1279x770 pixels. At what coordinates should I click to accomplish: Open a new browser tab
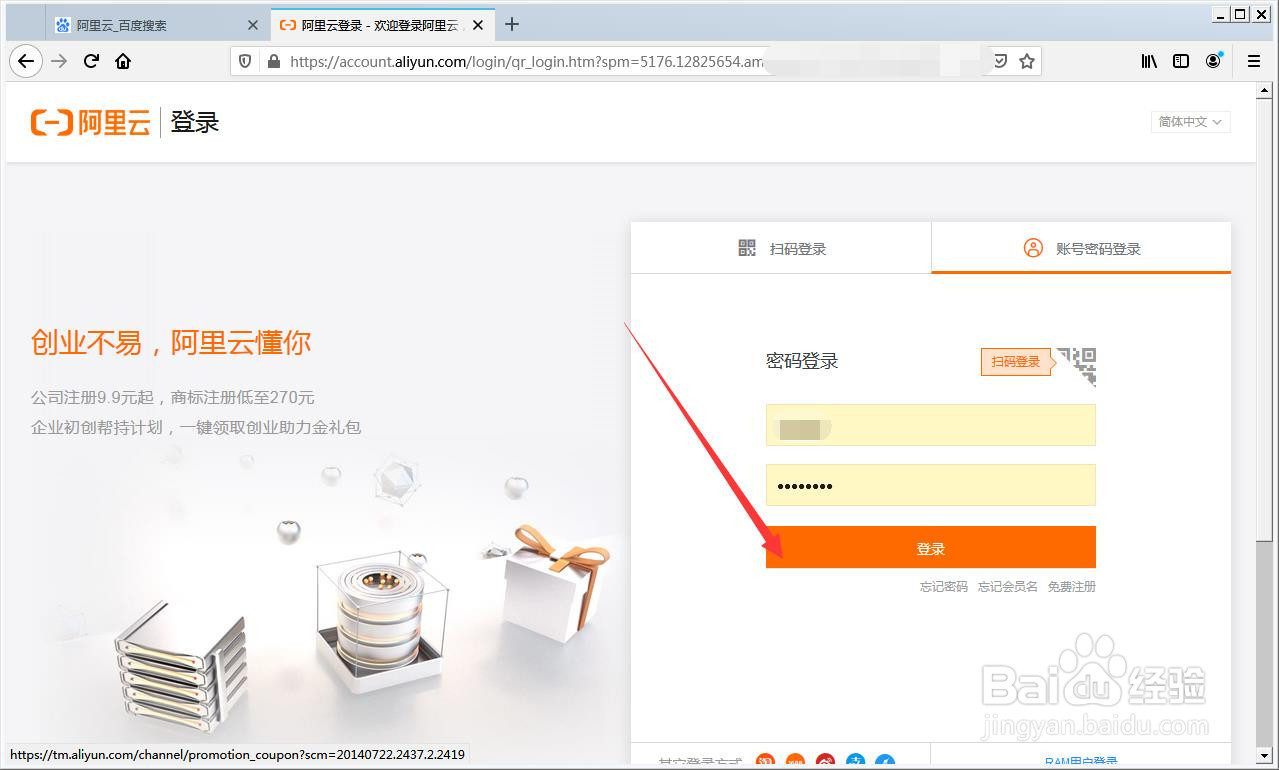tap(512, 25)
